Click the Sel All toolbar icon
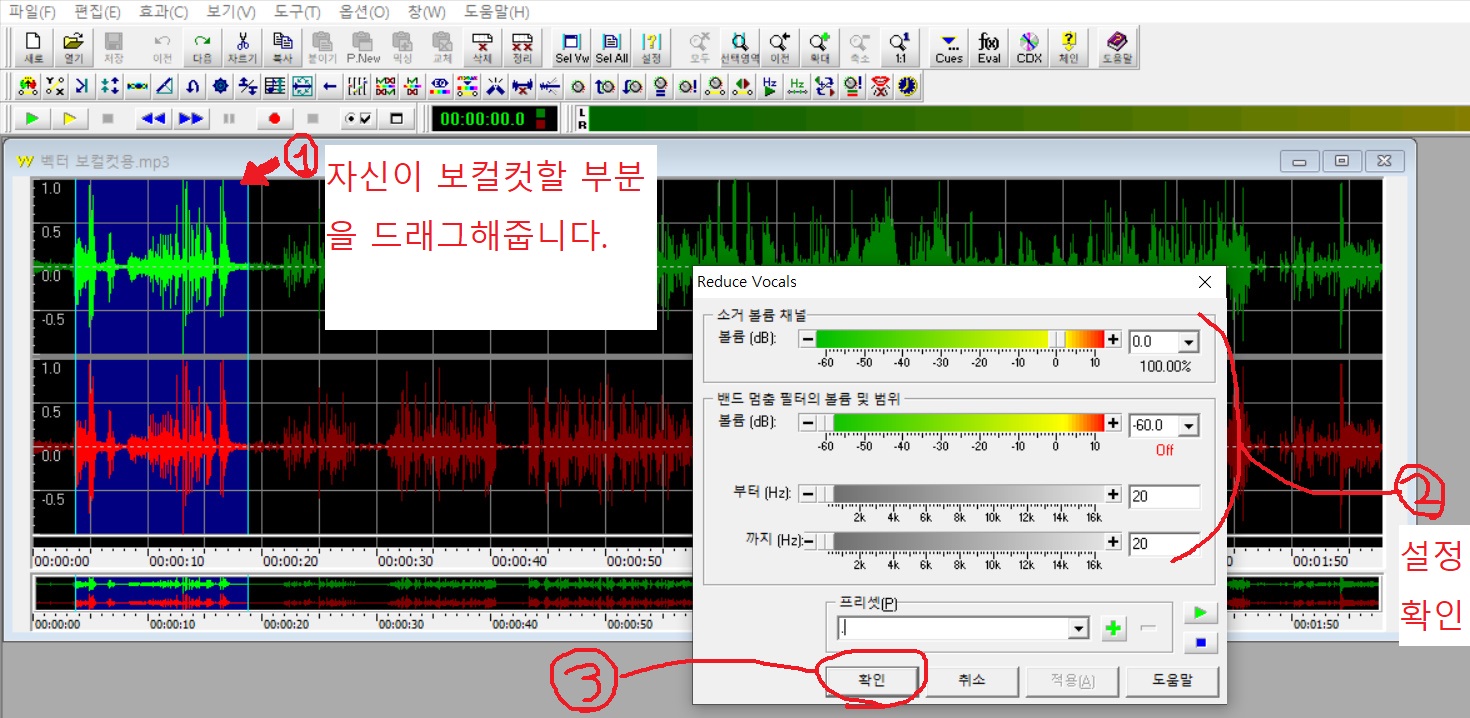The image size is (1470, 718). point(611,46)
